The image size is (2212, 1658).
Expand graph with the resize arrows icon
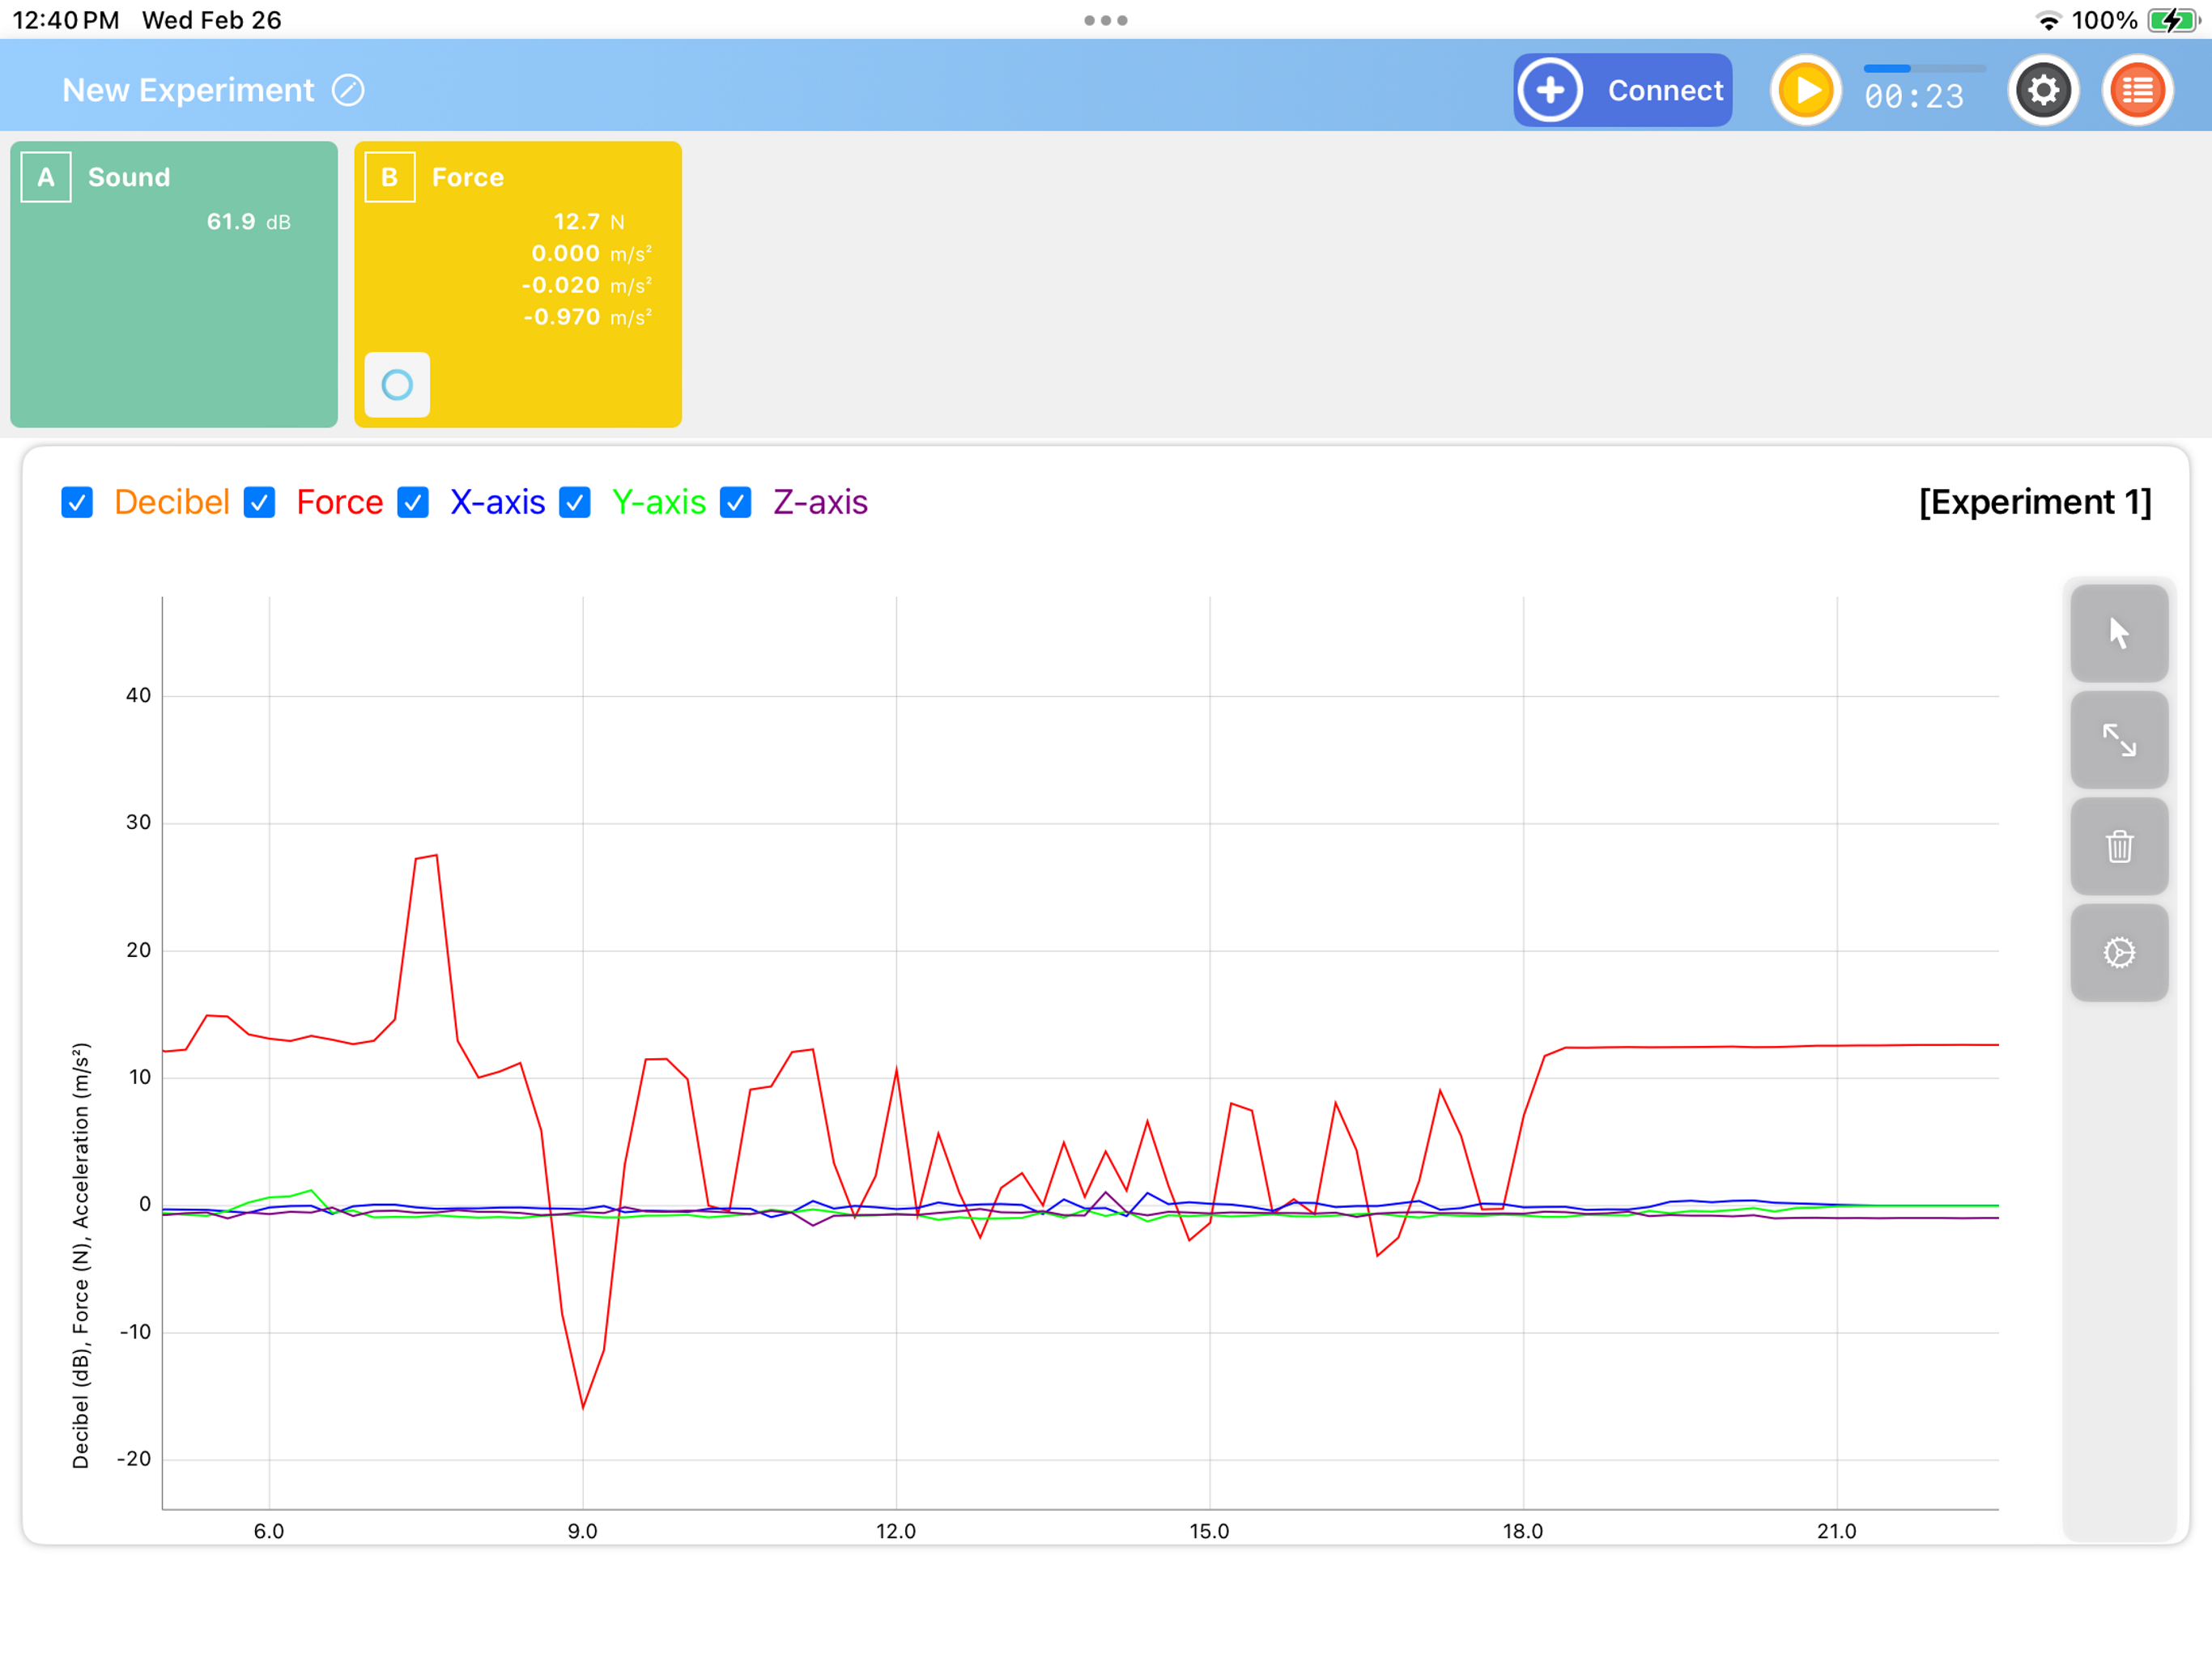click(x=2119, y=740)
